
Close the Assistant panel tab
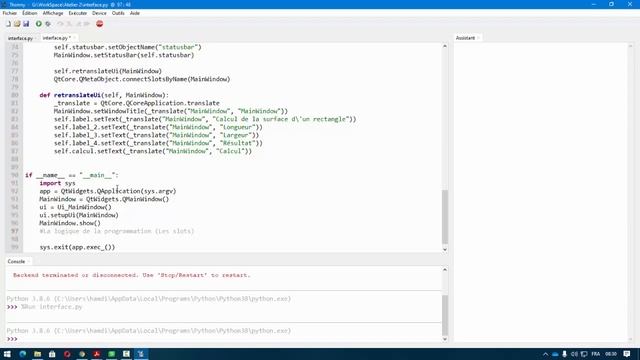(478, 38)
